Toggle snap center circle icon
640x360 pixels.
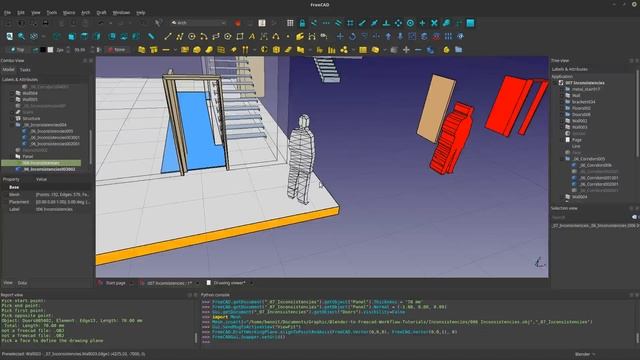[x=410, y=23]
